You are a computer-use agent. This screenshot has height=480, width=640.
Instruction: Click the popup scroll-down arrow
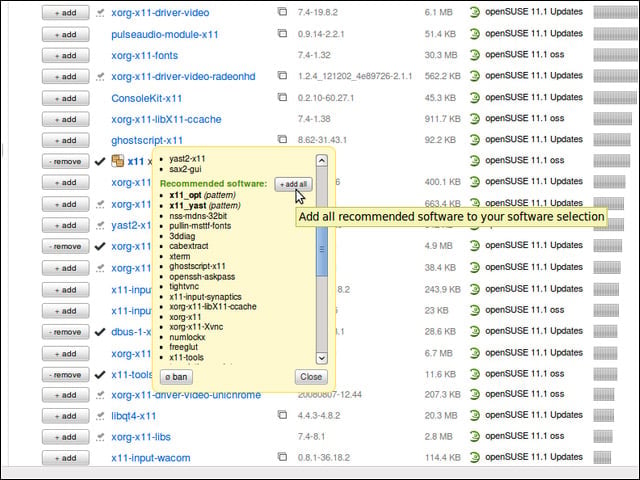click(322, 358)
